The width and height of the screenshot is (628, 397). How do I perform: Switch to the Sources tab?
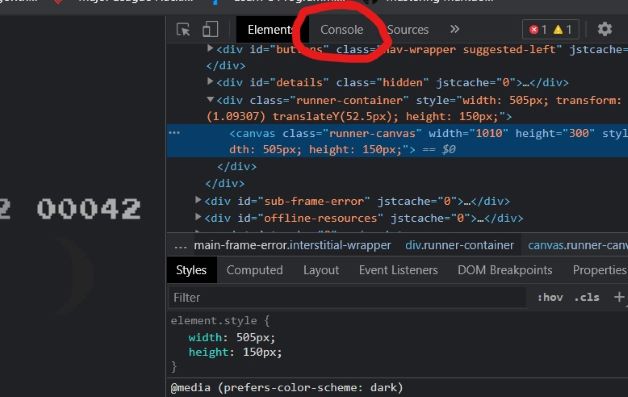tap(408, 30)
